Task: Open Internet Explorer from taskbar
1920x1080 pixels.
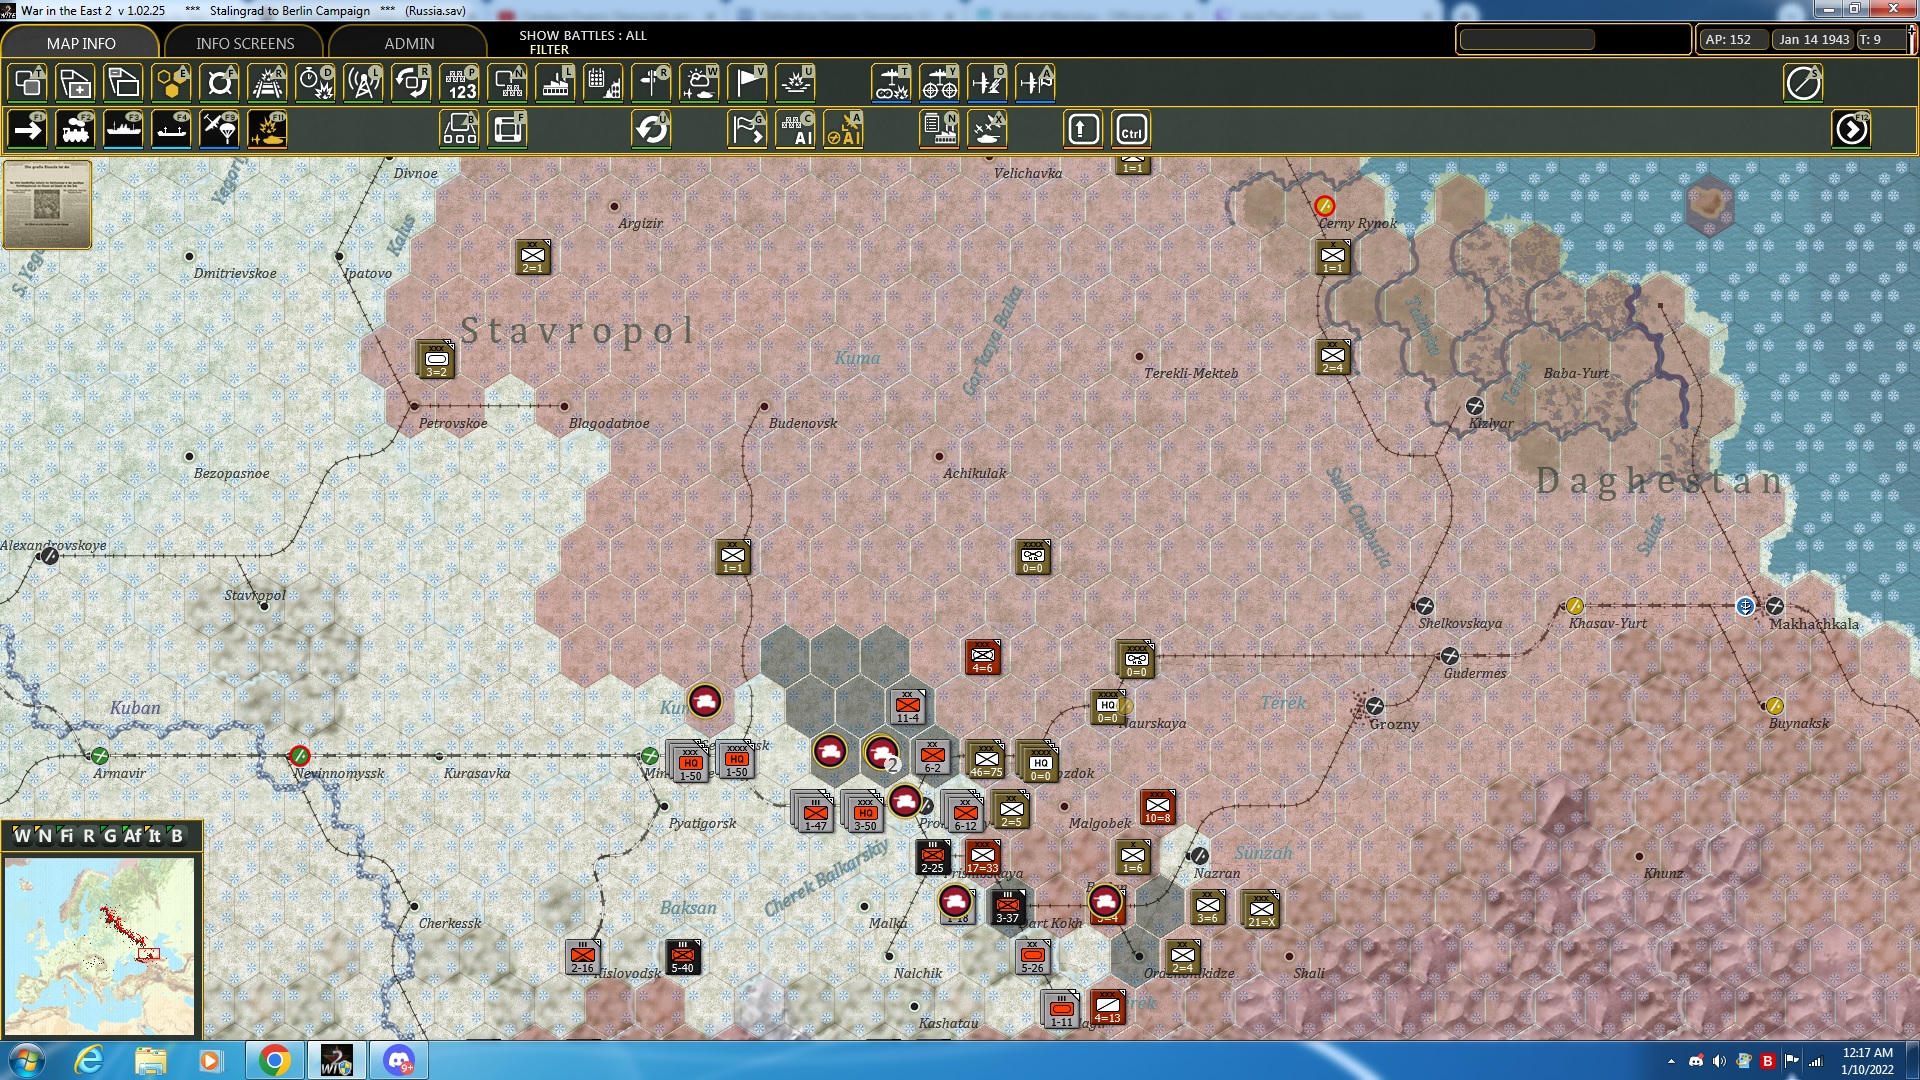Action: [x=89, y=1060]
